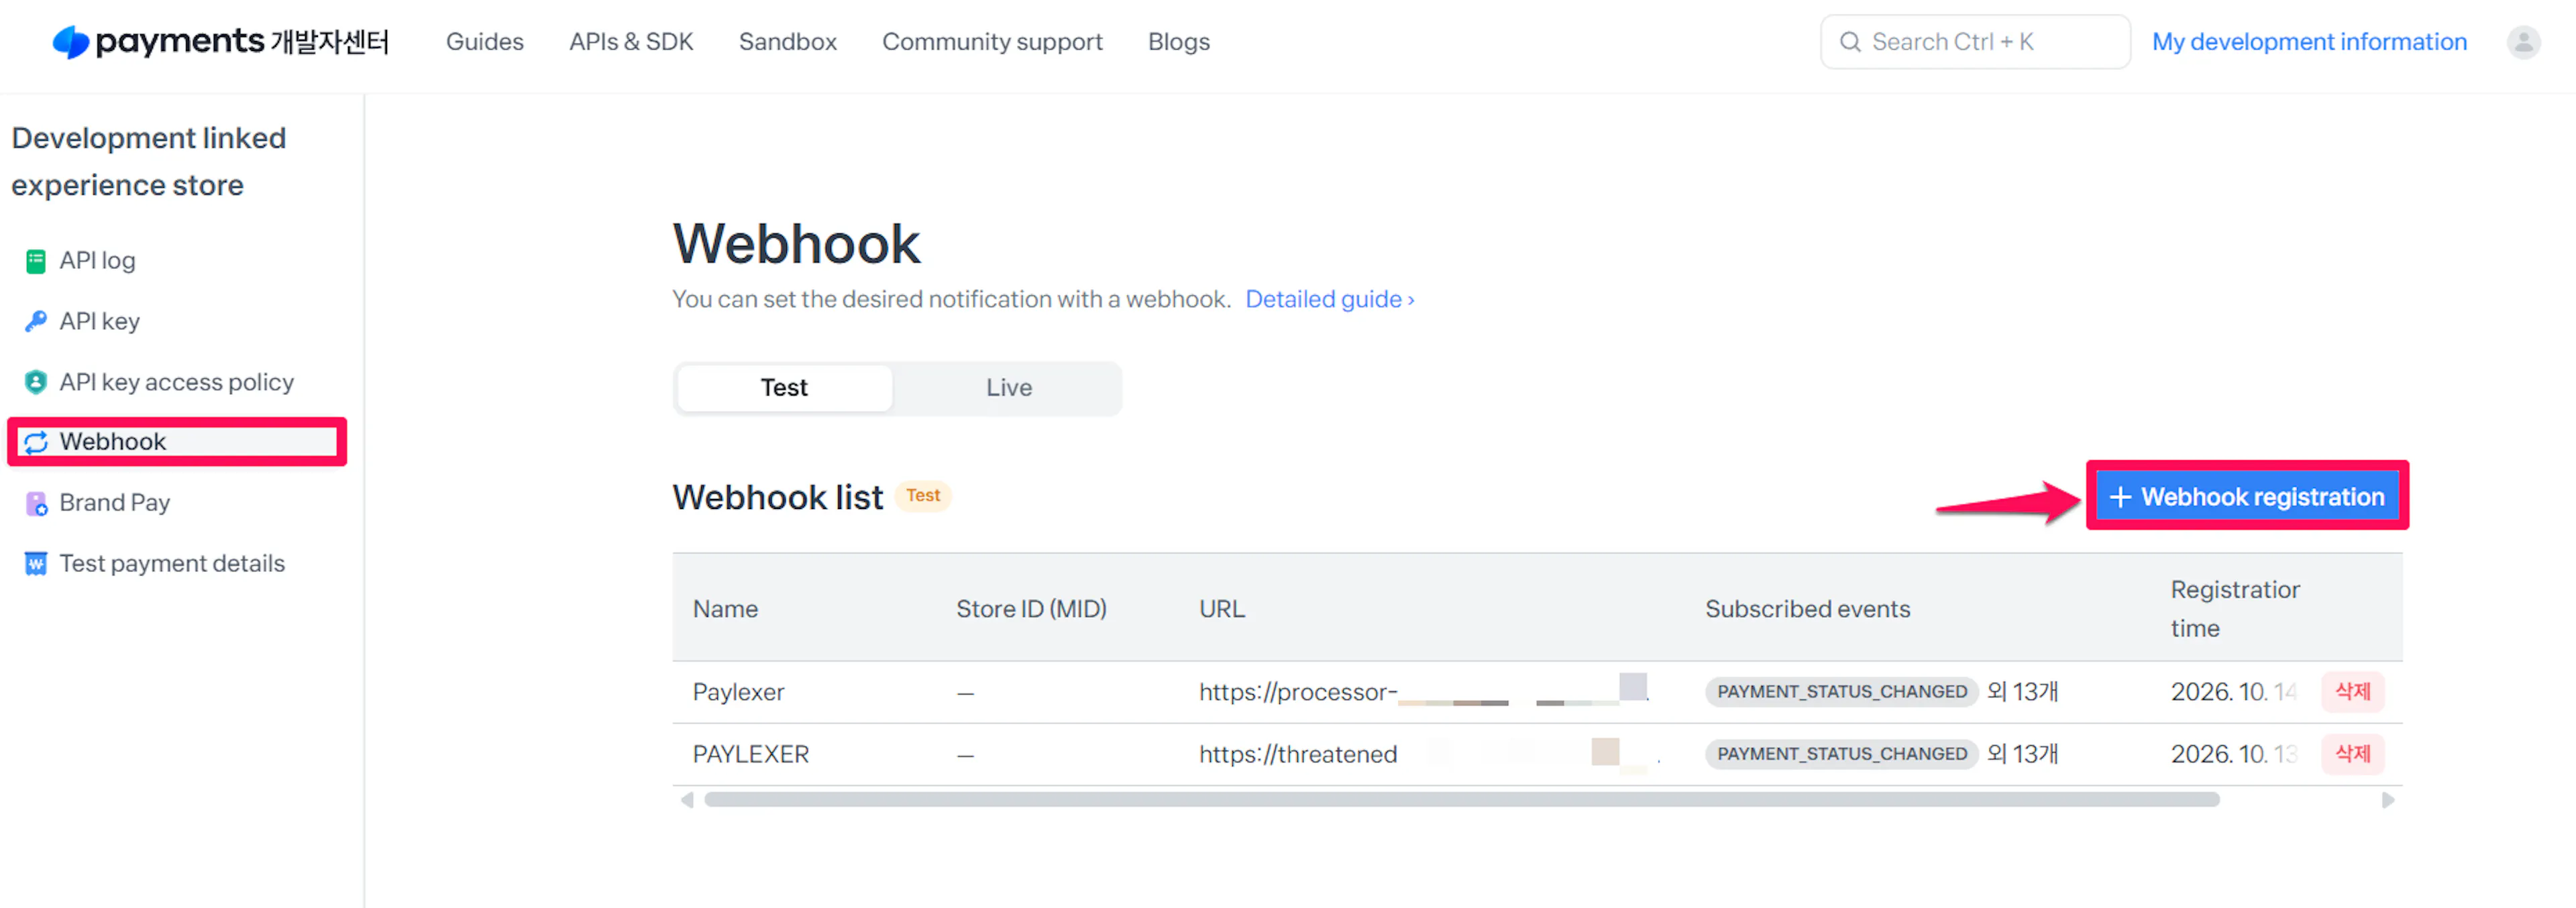The width and height of the screenshot is (2576, 908).
Task: Click the webhook table horizontal scrollbar
Action: click(x=1461, y=800)
